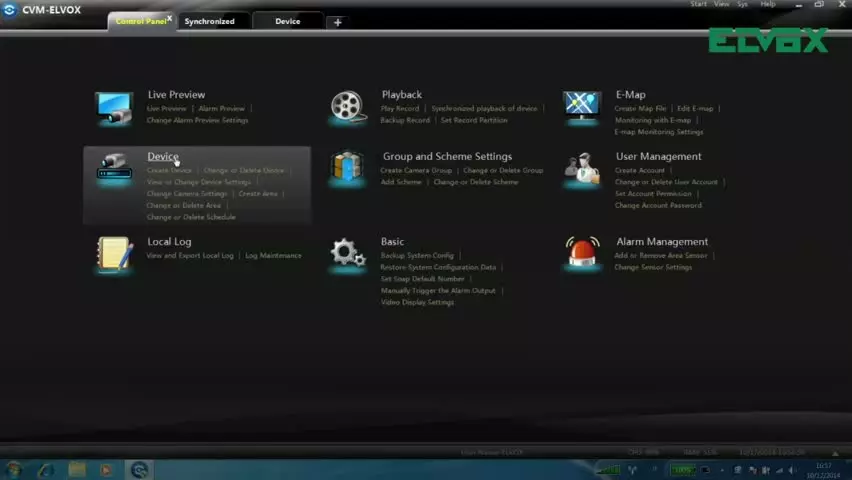Open Add or Remove Area Sensor link
Viewport: 852px width, 480px height.
coord(661,255)
